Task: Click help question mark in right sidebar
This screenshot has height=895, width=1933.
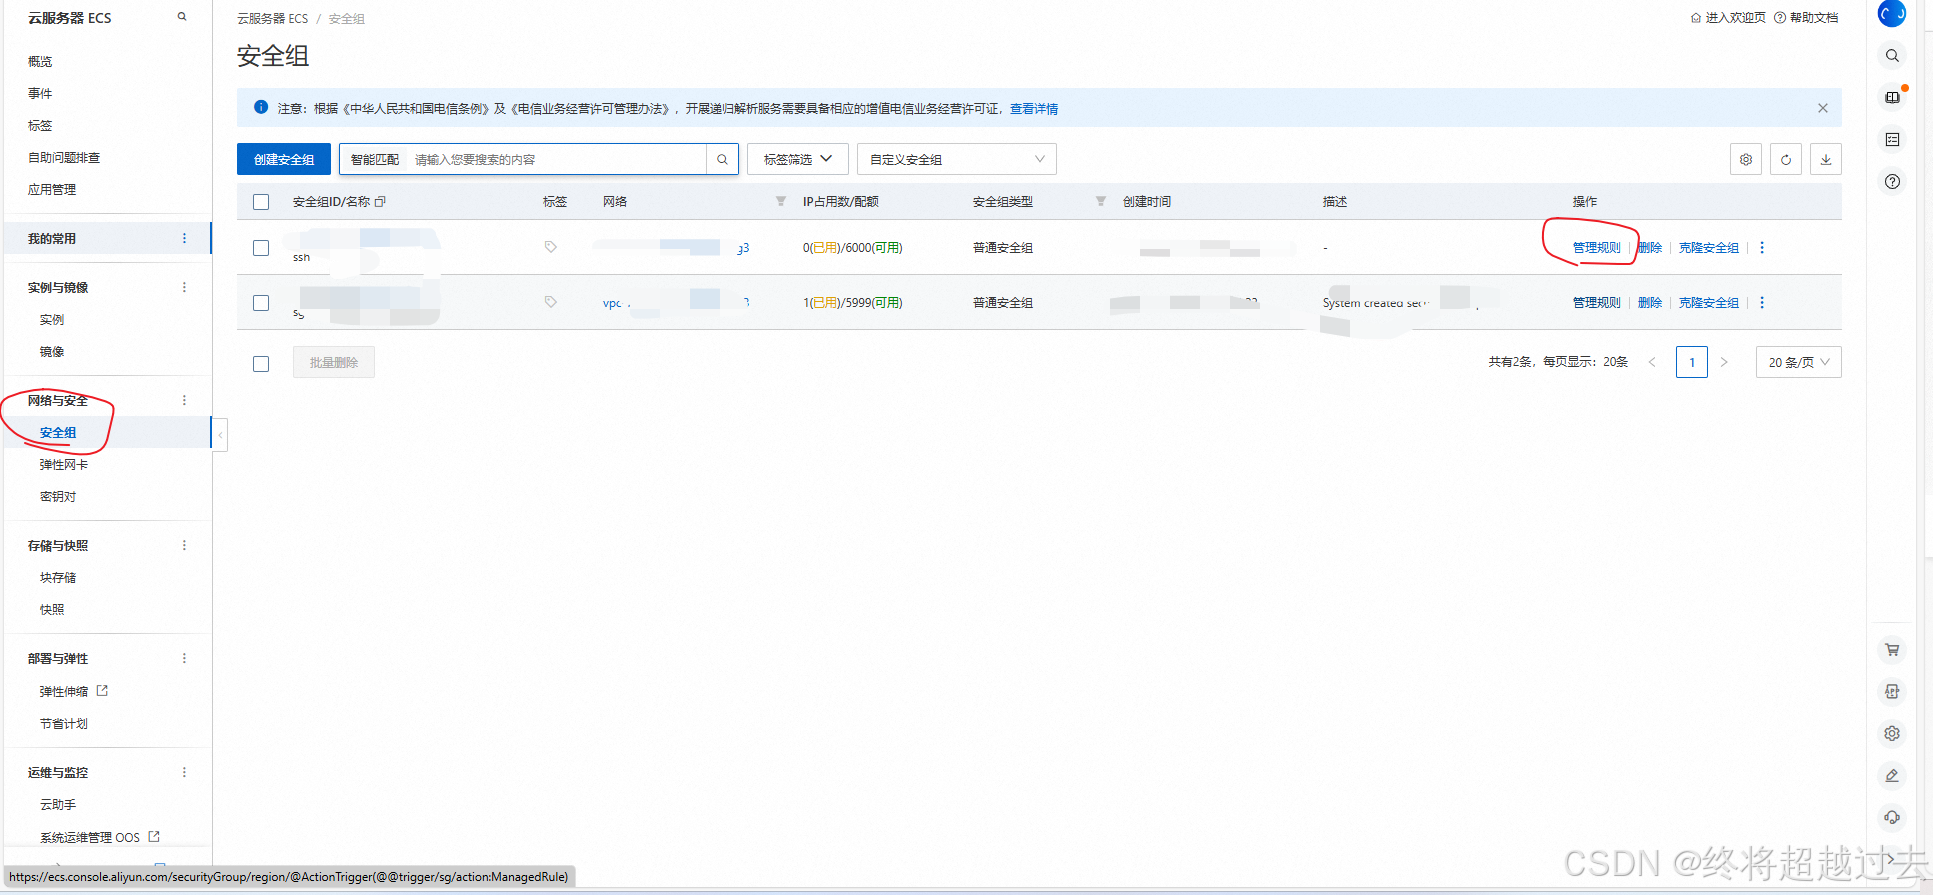Action: click(x=1892, y=182)
